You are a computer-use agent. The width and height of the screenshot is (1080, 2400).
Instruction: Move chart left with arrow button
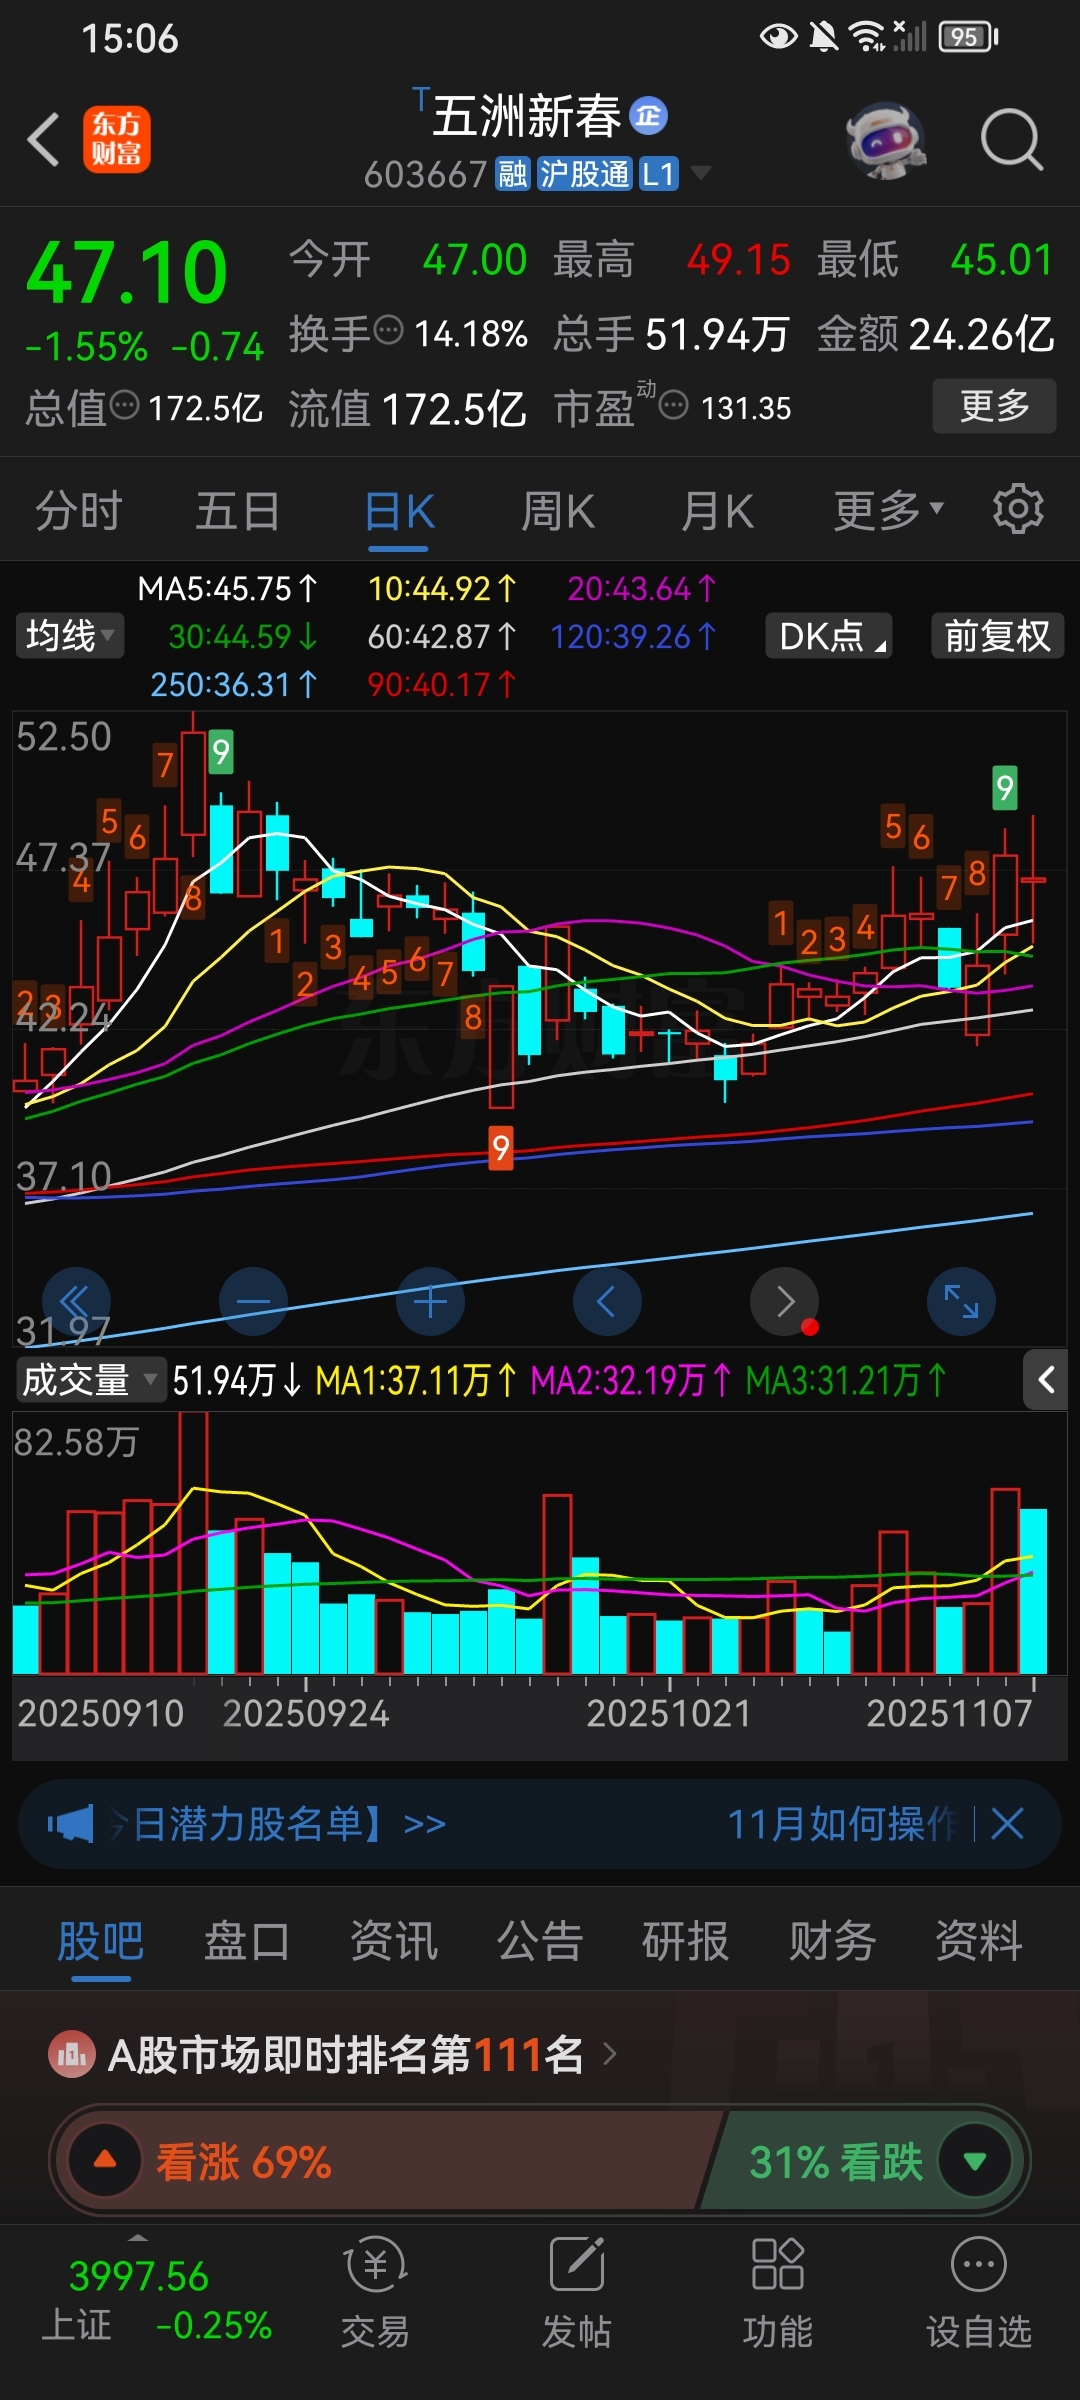pyautogui.click(x=607, y=1302)
